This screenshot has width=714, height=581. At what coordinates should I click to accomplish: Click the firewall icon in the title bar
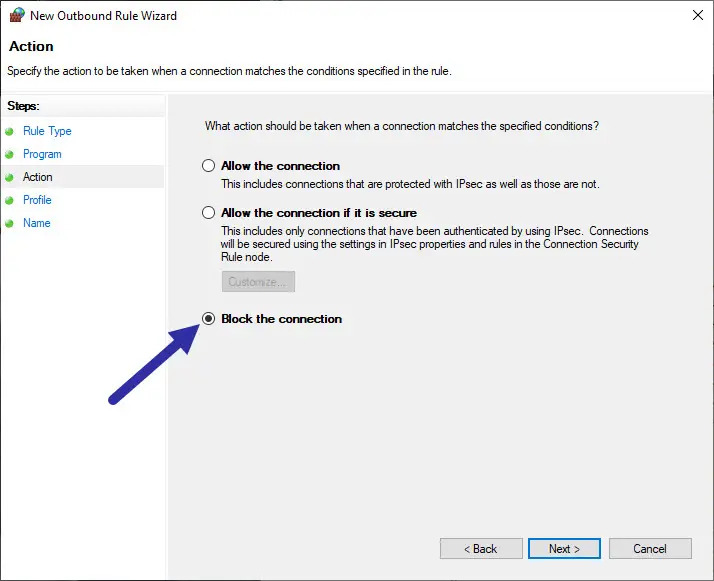[16, 16]
